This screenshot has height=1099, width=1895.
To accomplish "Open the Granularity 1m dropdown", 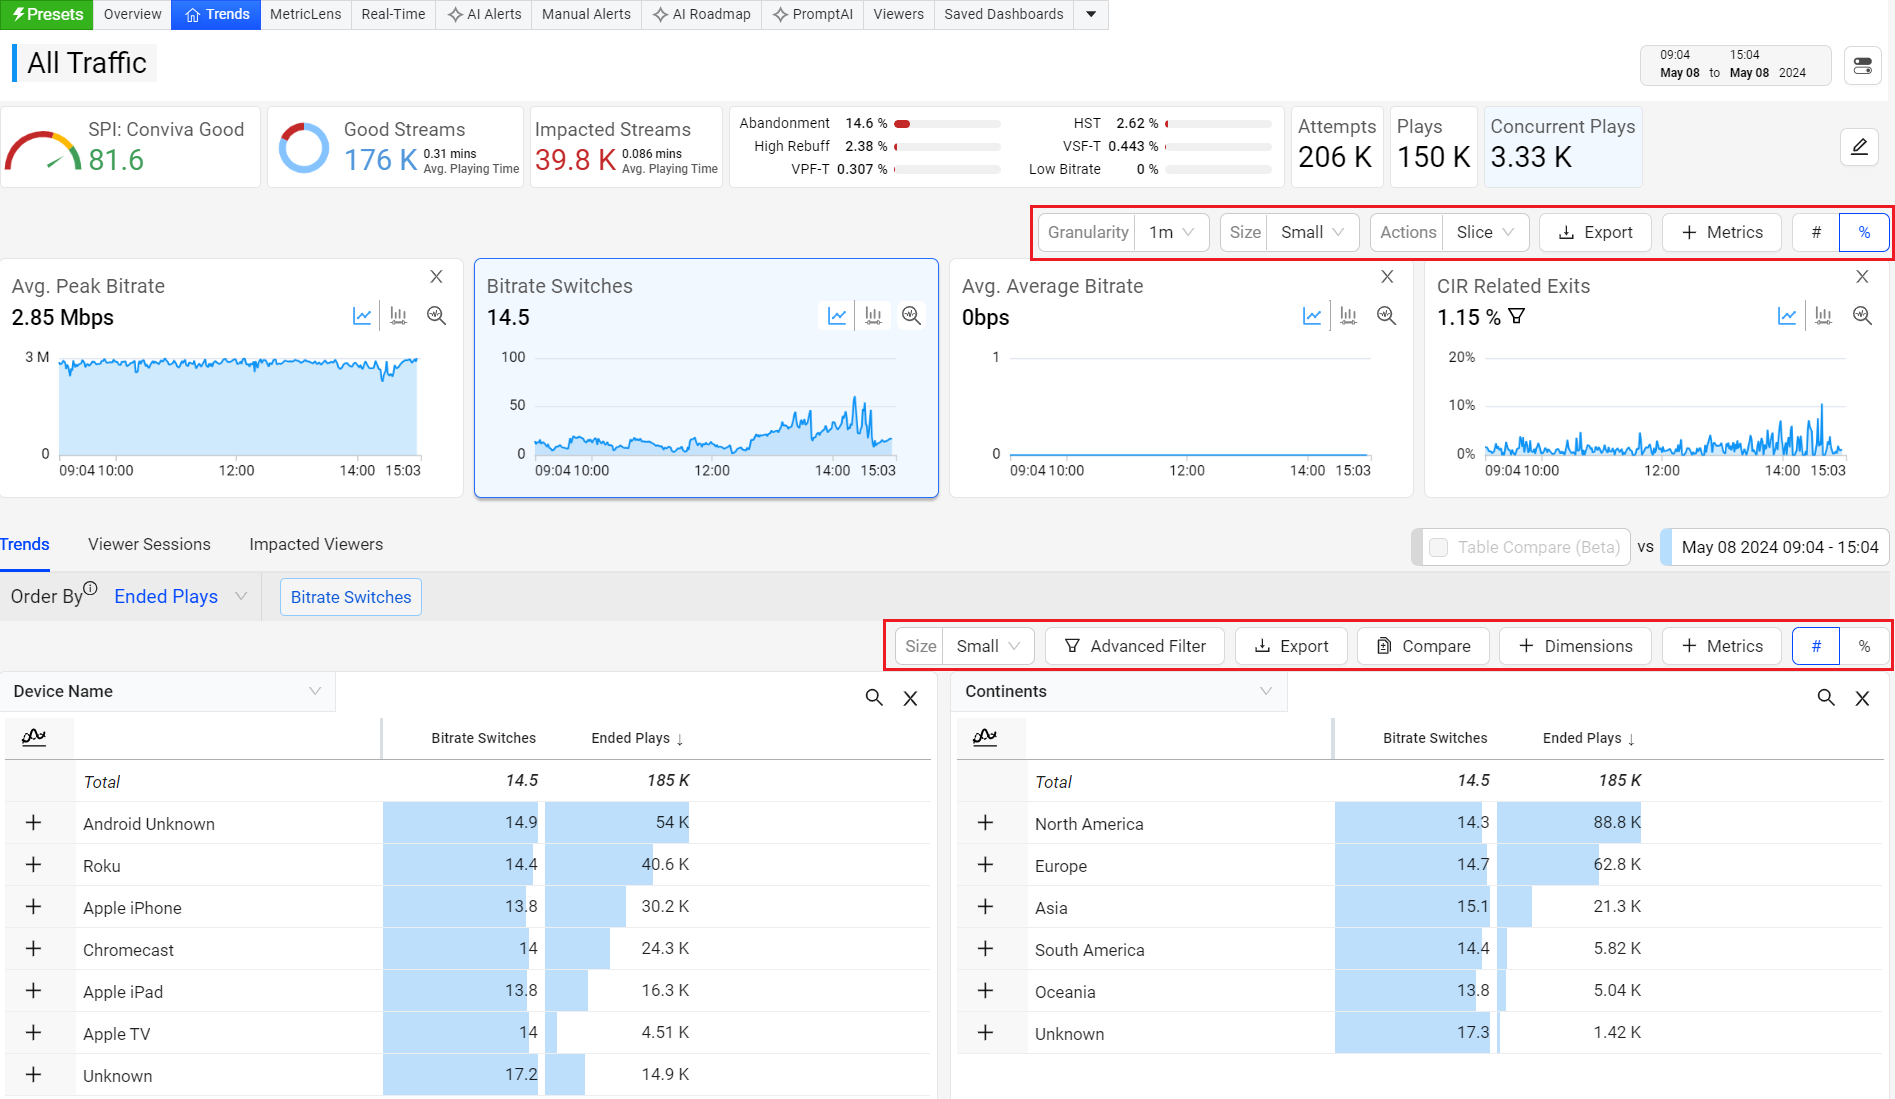I will (1171, 232).
